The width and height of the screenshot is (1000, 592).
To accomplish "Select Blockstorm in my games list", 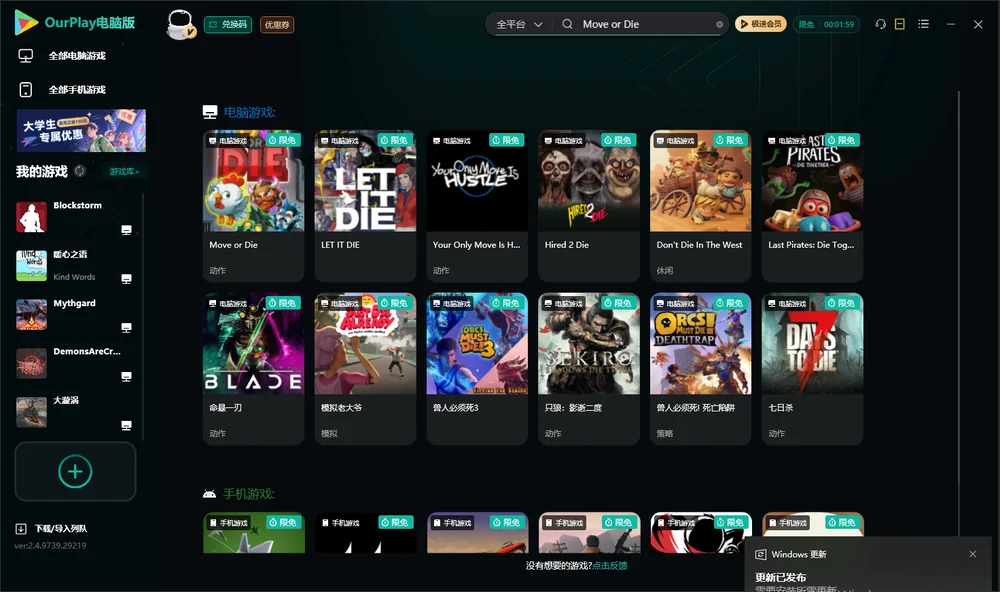I will (x=75, y=217).
